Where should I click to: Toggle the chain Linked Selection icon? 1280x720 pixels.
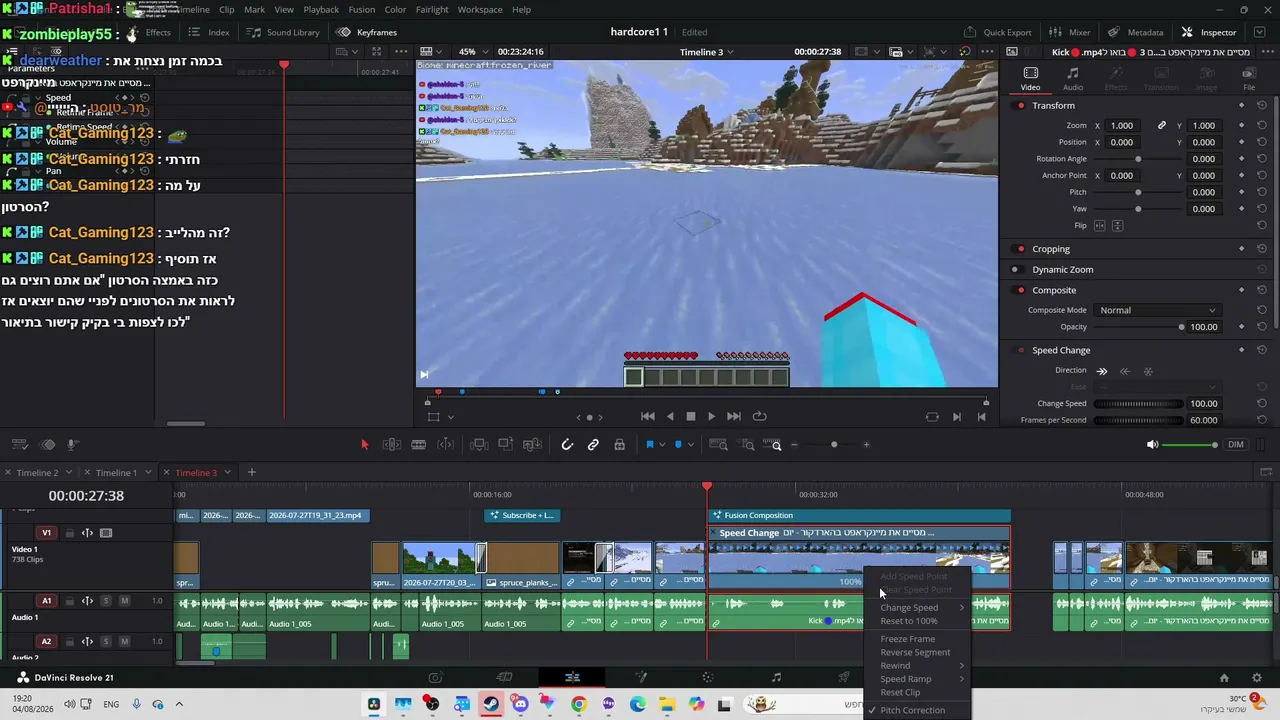pos(593,445)
